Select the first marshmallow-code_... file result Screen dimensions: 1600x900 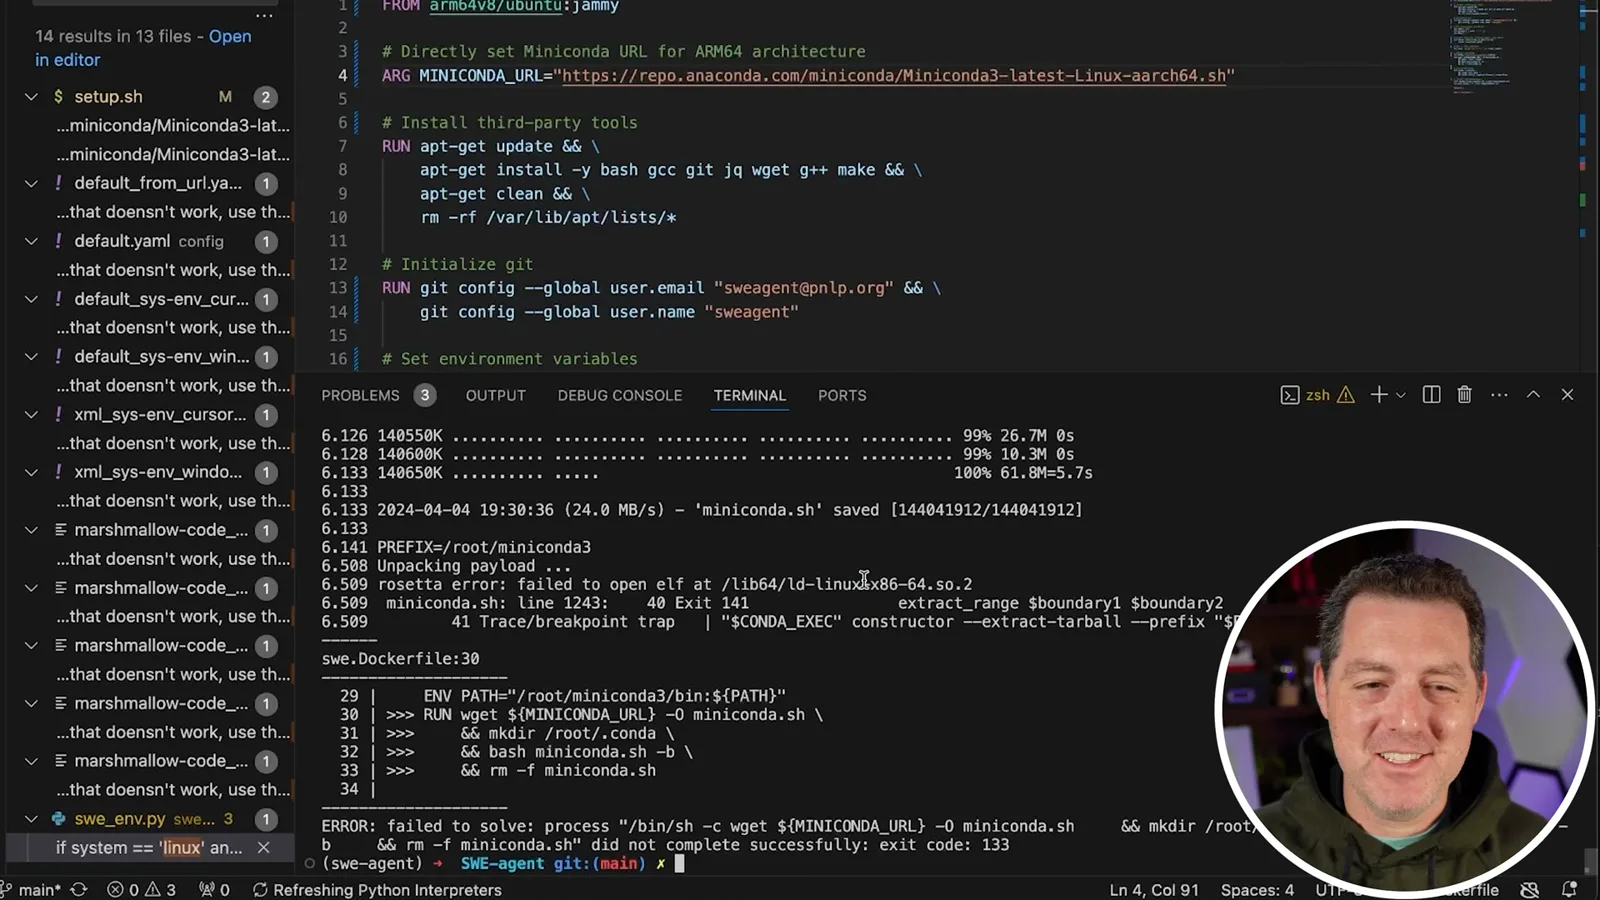click(161, 530)
